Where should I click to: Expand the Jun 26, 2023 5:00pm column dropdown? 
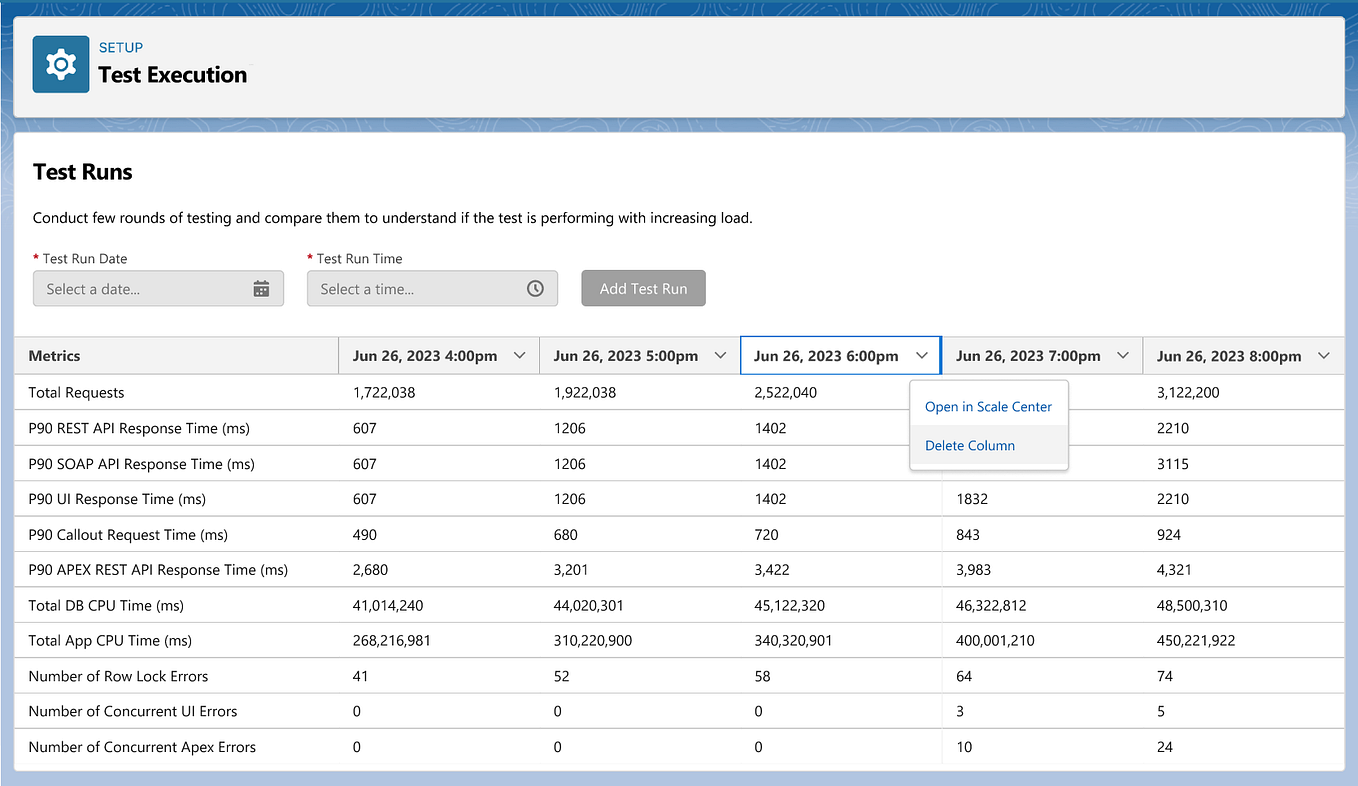point(720,354)
